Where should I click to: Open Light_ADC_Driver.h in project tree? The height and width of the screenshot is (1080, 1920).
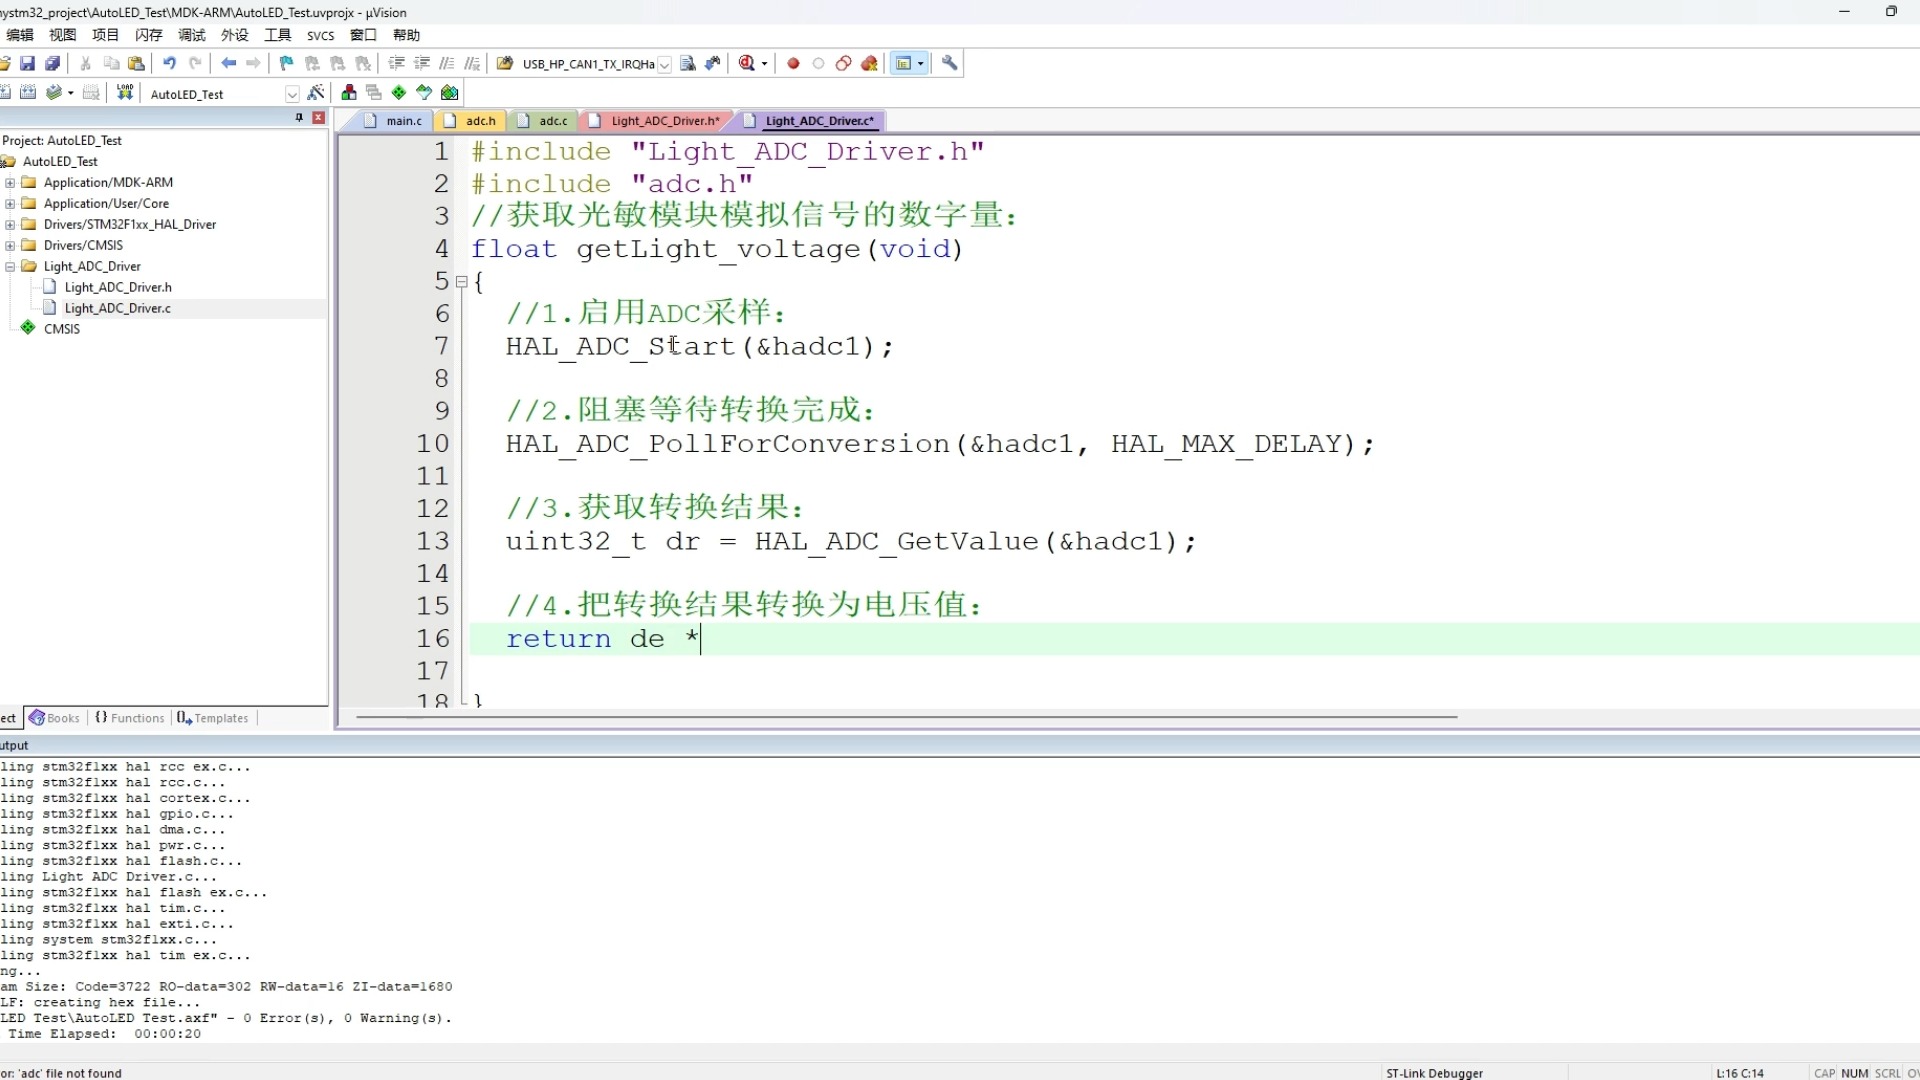click(117, 287)
